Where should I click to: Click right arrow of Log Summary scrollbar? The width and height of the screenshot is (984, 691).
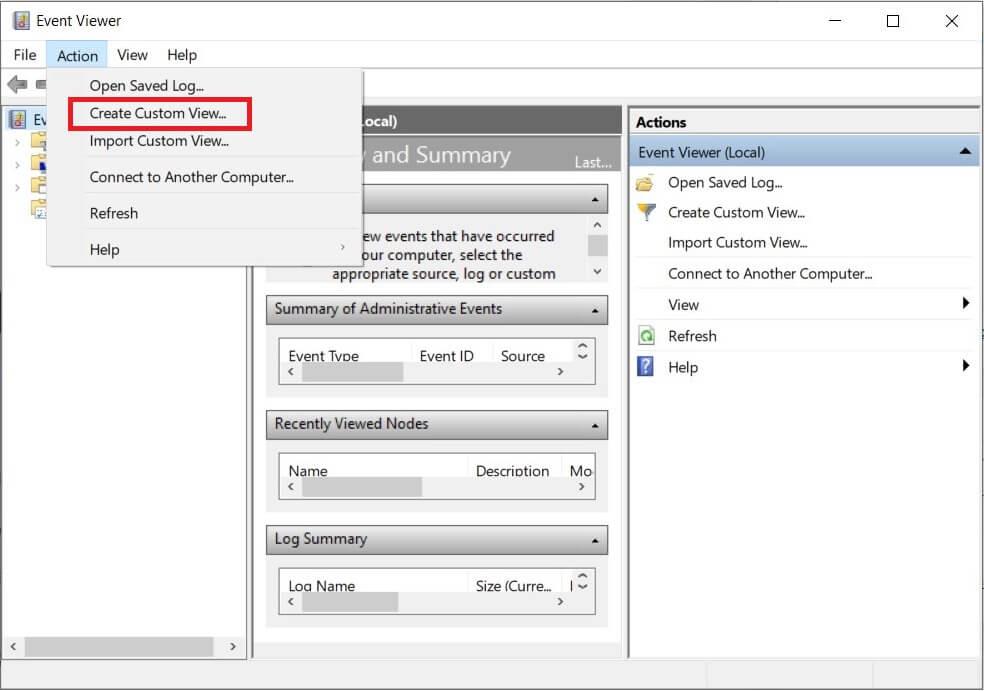click(x=560, y=601)
